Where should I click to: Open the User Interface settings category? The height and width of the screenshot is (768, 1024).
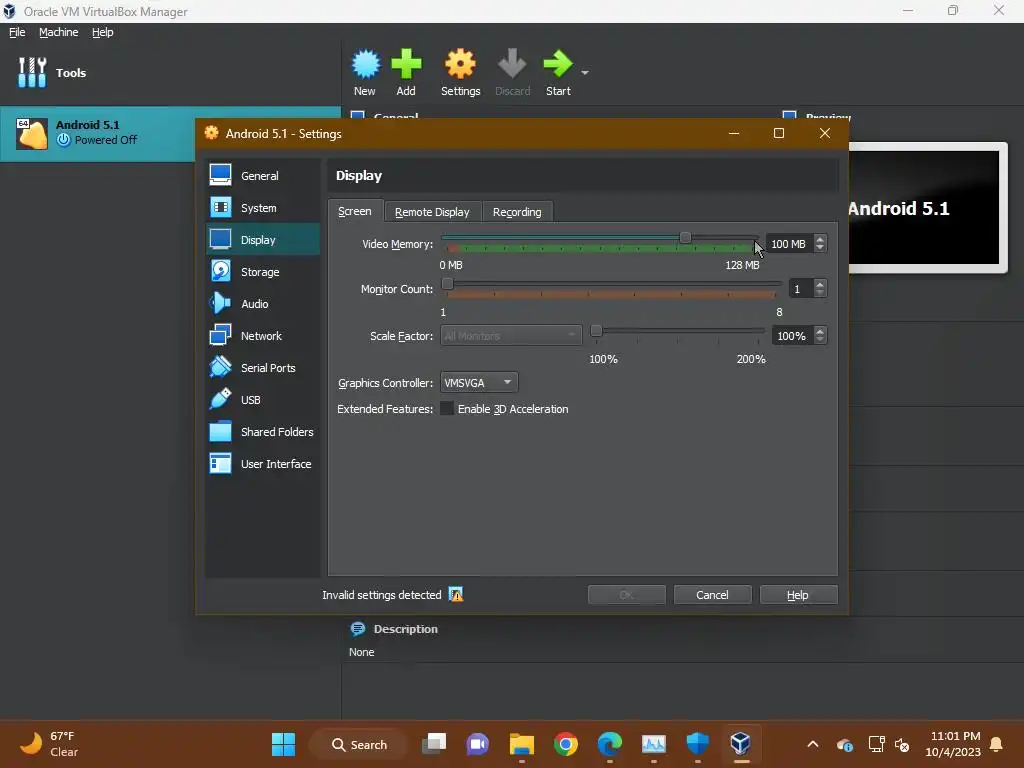point(263,464)
